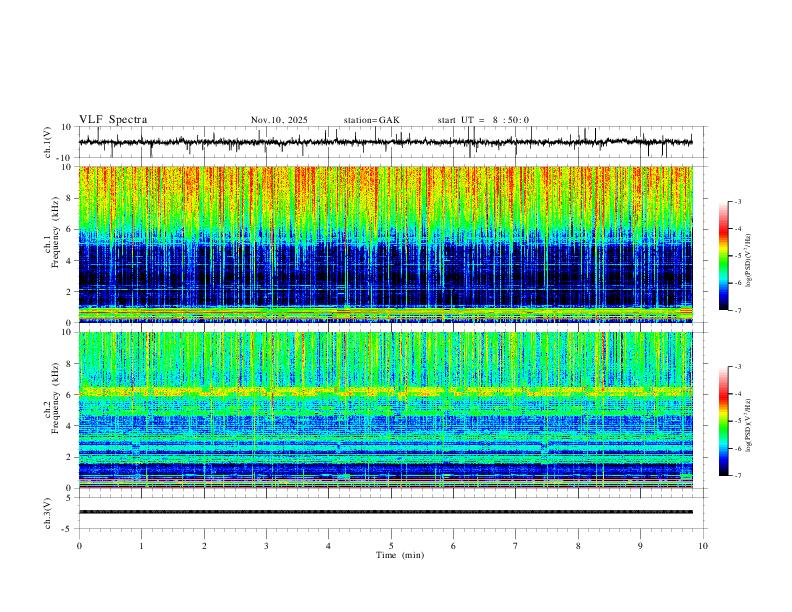The image size is (792, 612).
Task: Click time axis tick label 7
Action: [516, 546]
